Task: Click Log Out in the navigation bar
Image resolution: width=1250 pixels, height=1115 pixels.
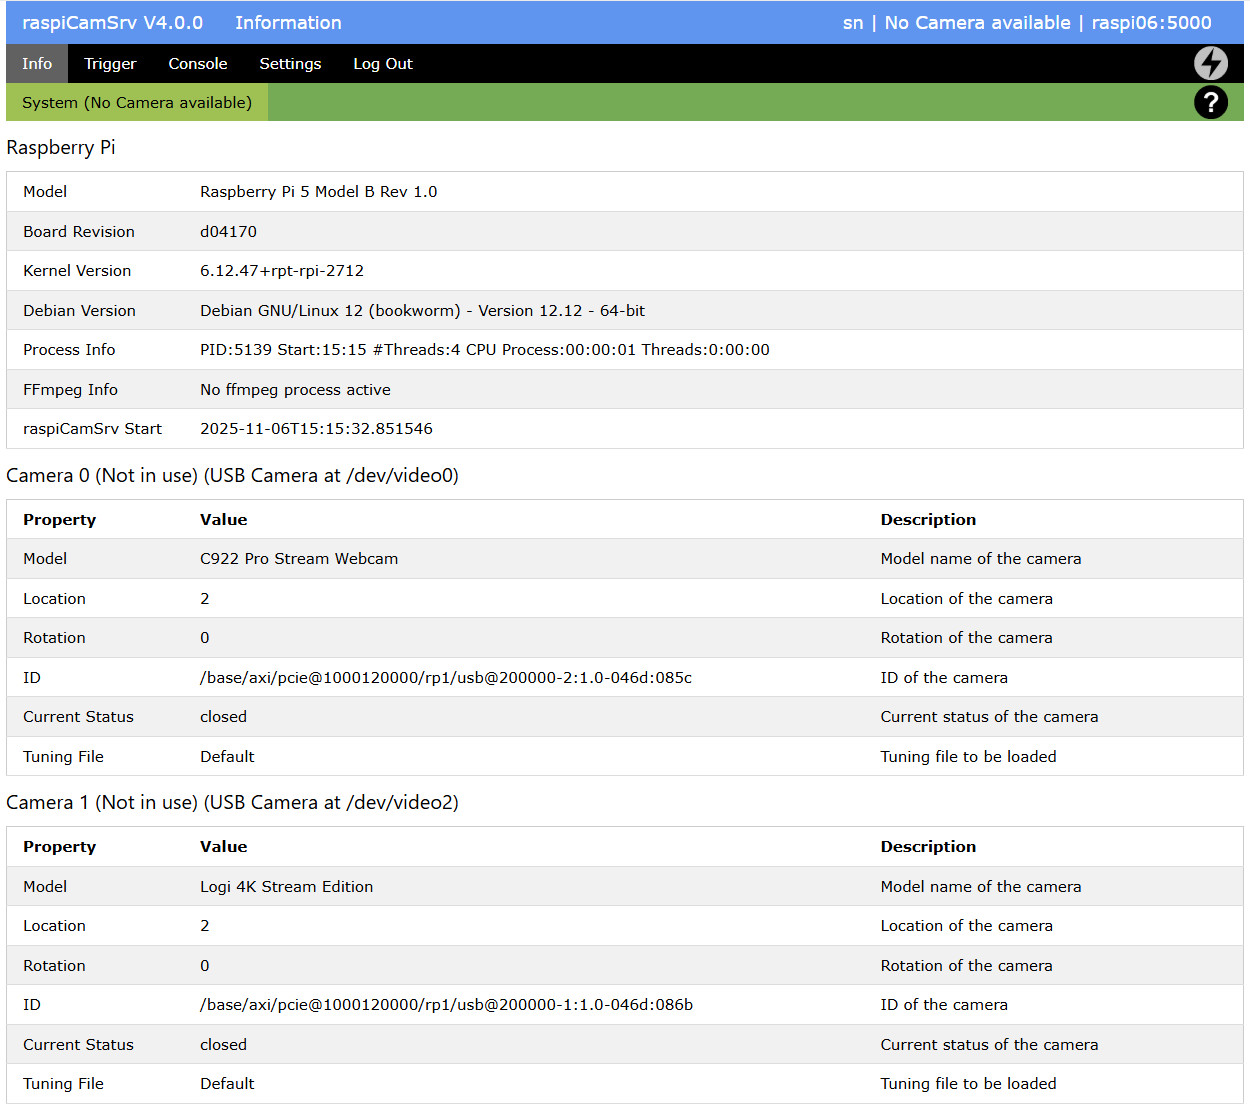Action: pyautogui.click(x=382, y=63)
